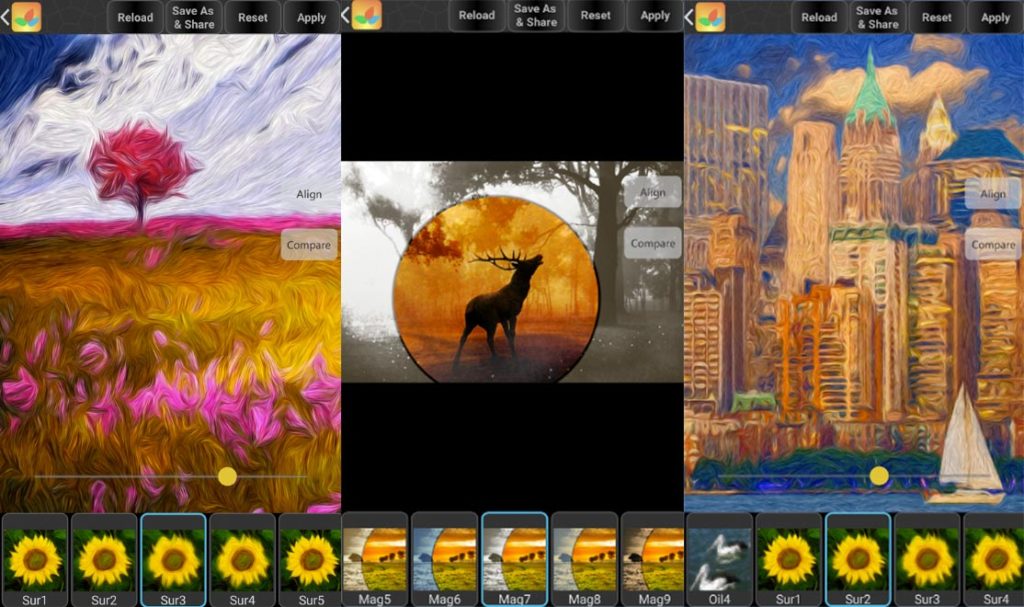
Task: Click Reload in right screen
Action: tap(819, 18)
